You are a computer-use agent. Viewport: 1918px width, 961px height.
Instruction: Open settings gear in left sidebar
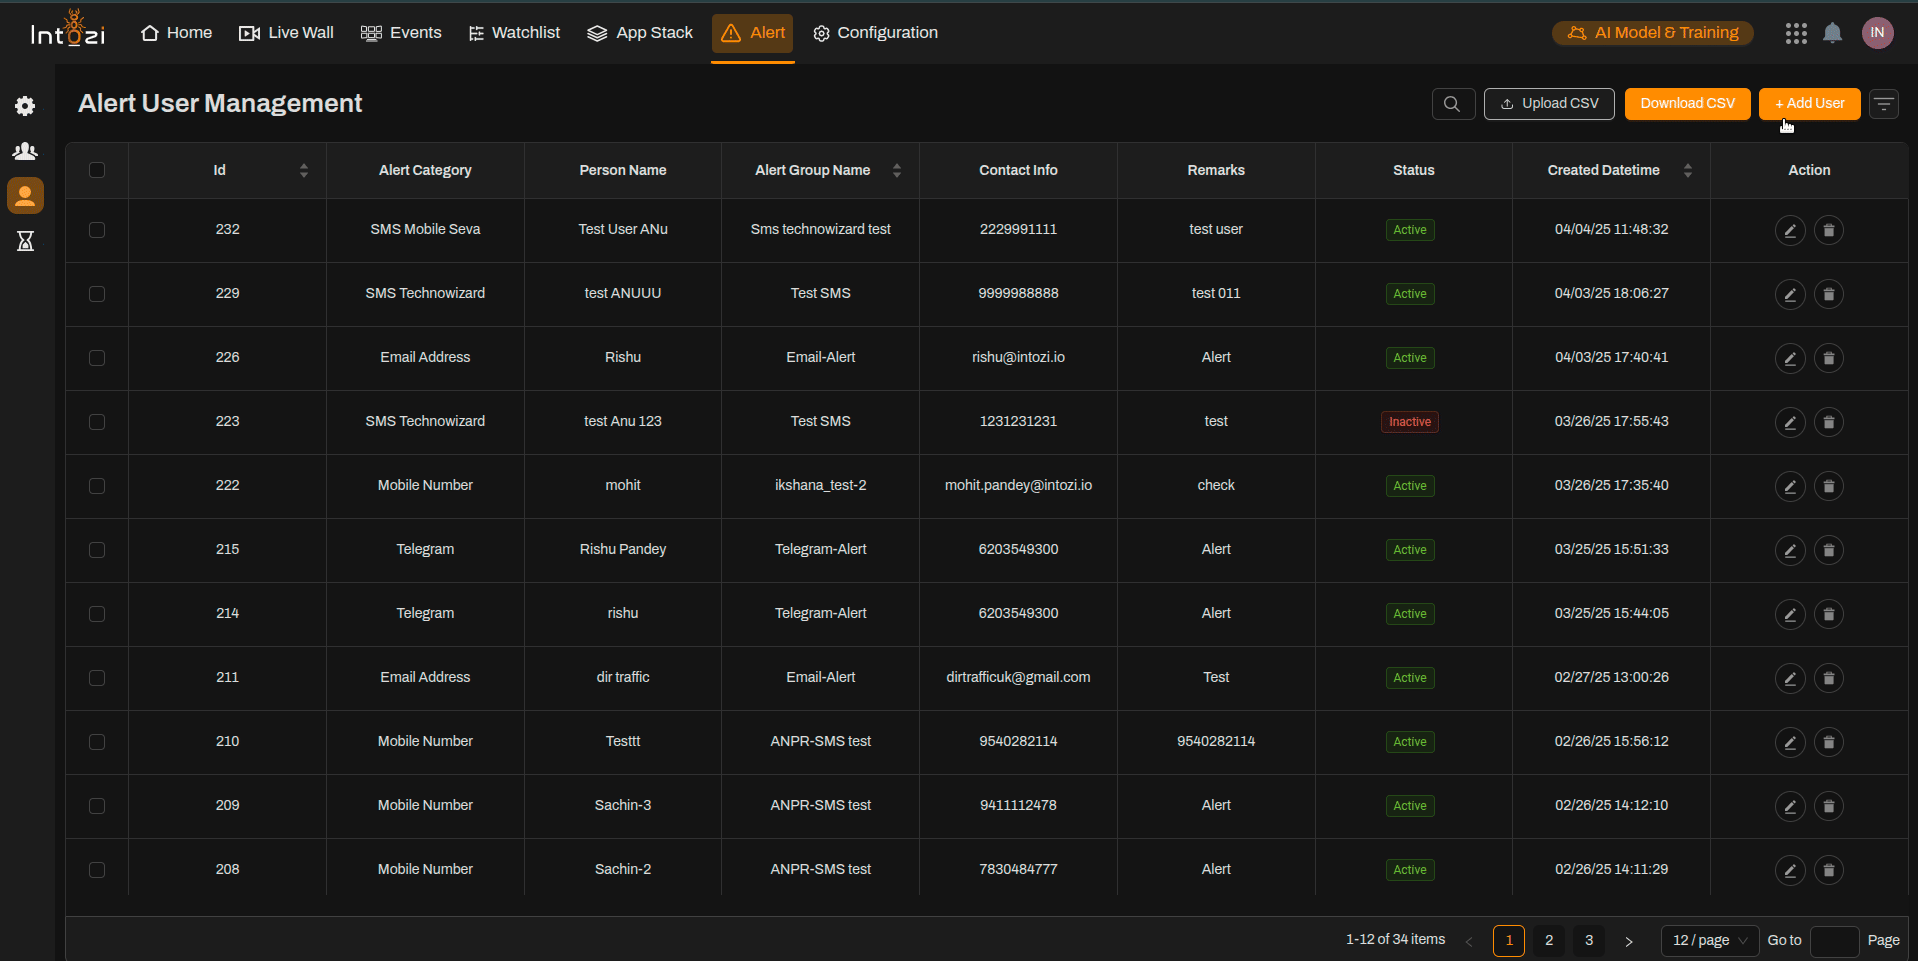click(25, 106)
